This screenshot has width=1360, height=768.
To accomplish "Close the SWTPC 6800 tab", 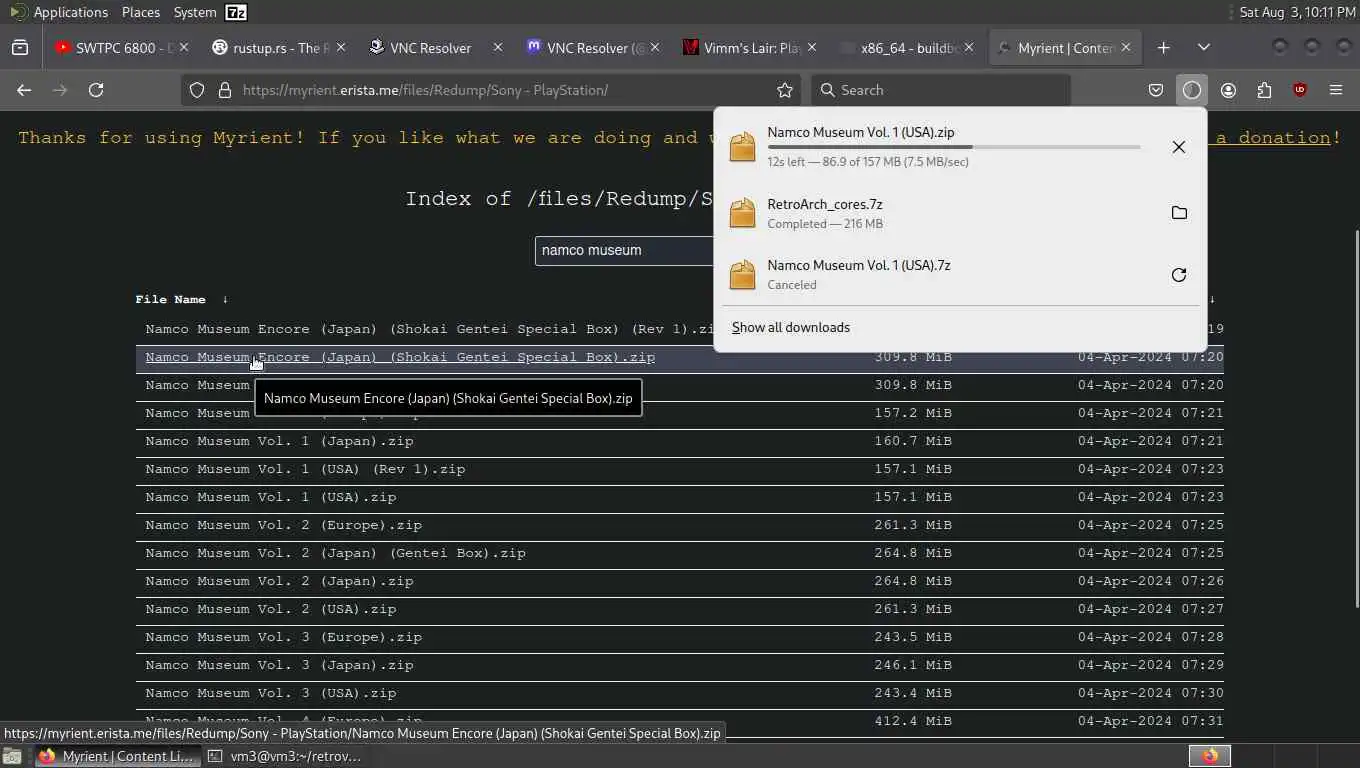I will pyautogui.click(x=184, y=47).
